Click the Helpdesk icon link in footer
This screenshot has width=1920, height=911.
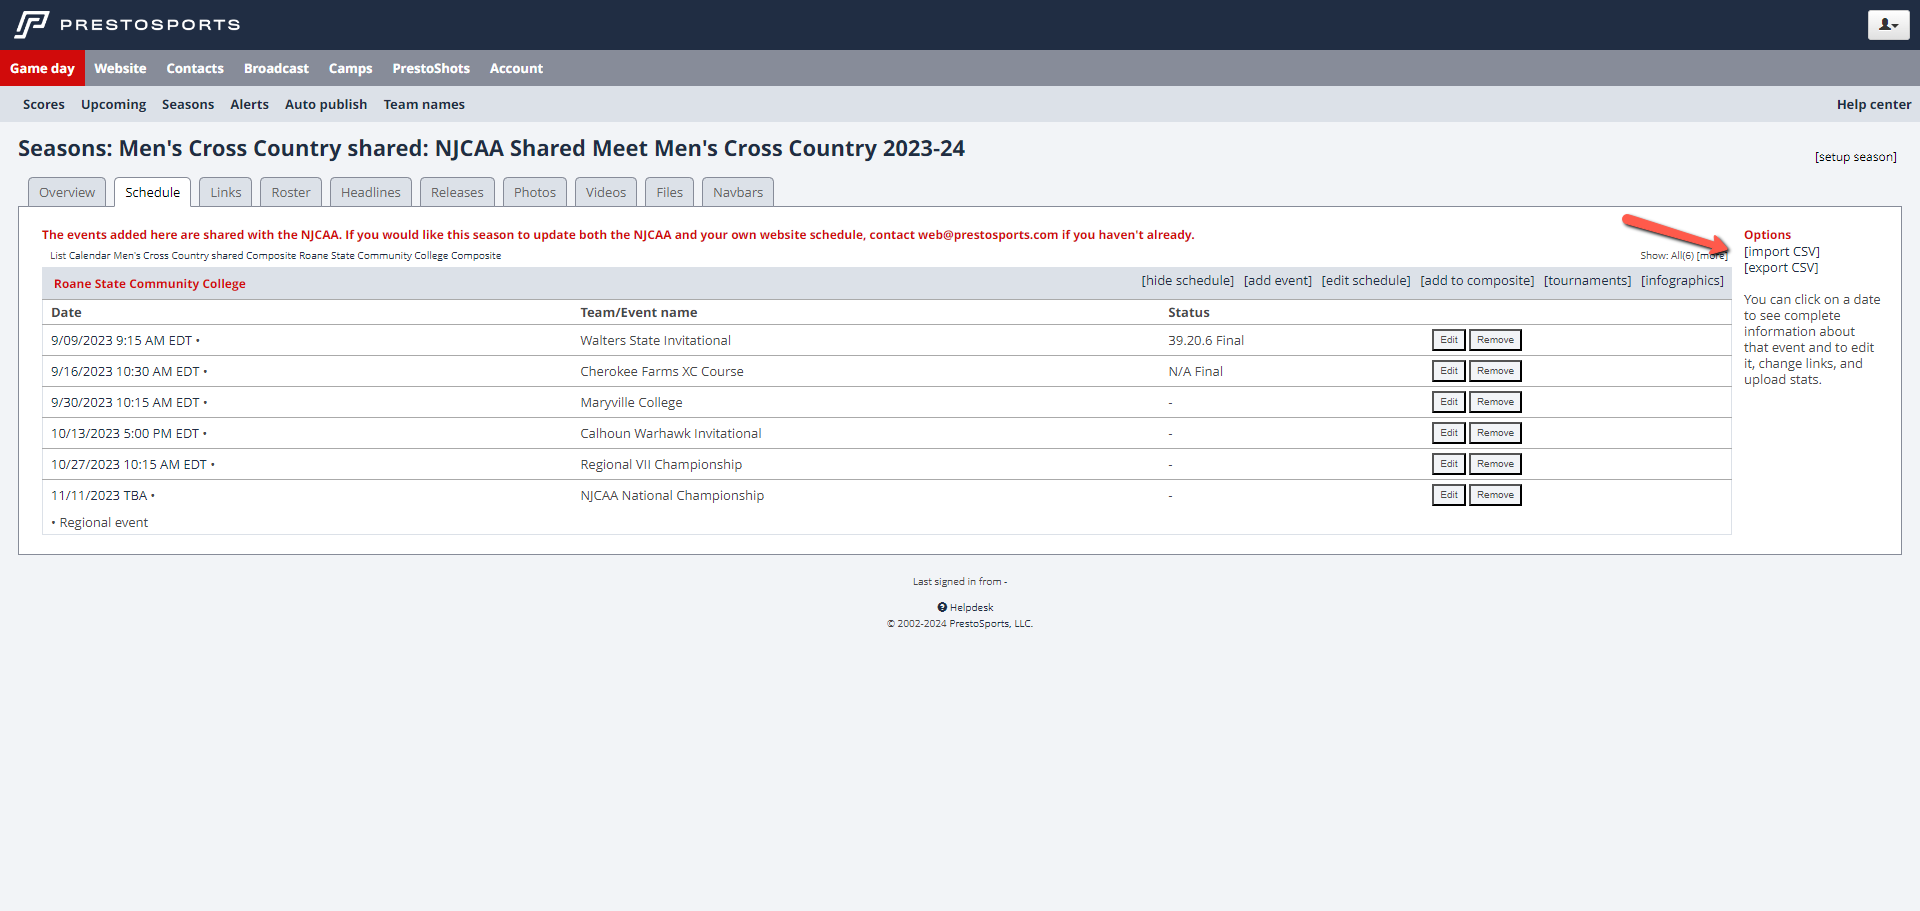[942, 607]
